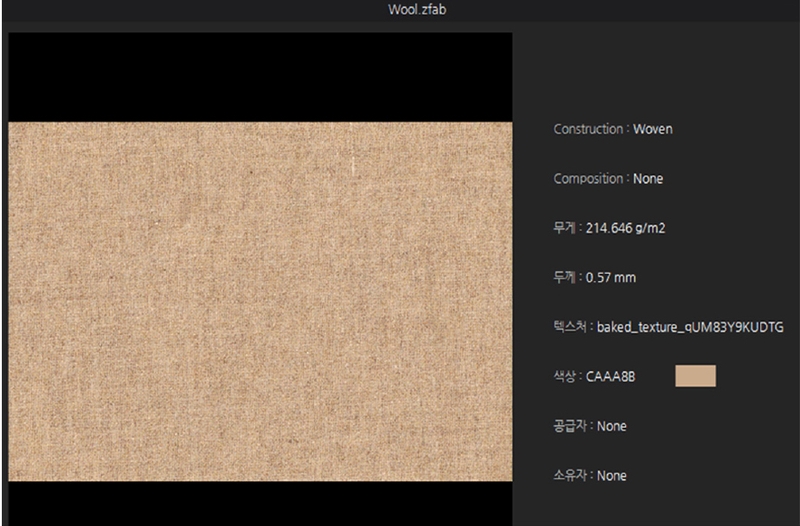Select the 214.646 g/m2 weight value
The image size is (800, 526).
625,228
